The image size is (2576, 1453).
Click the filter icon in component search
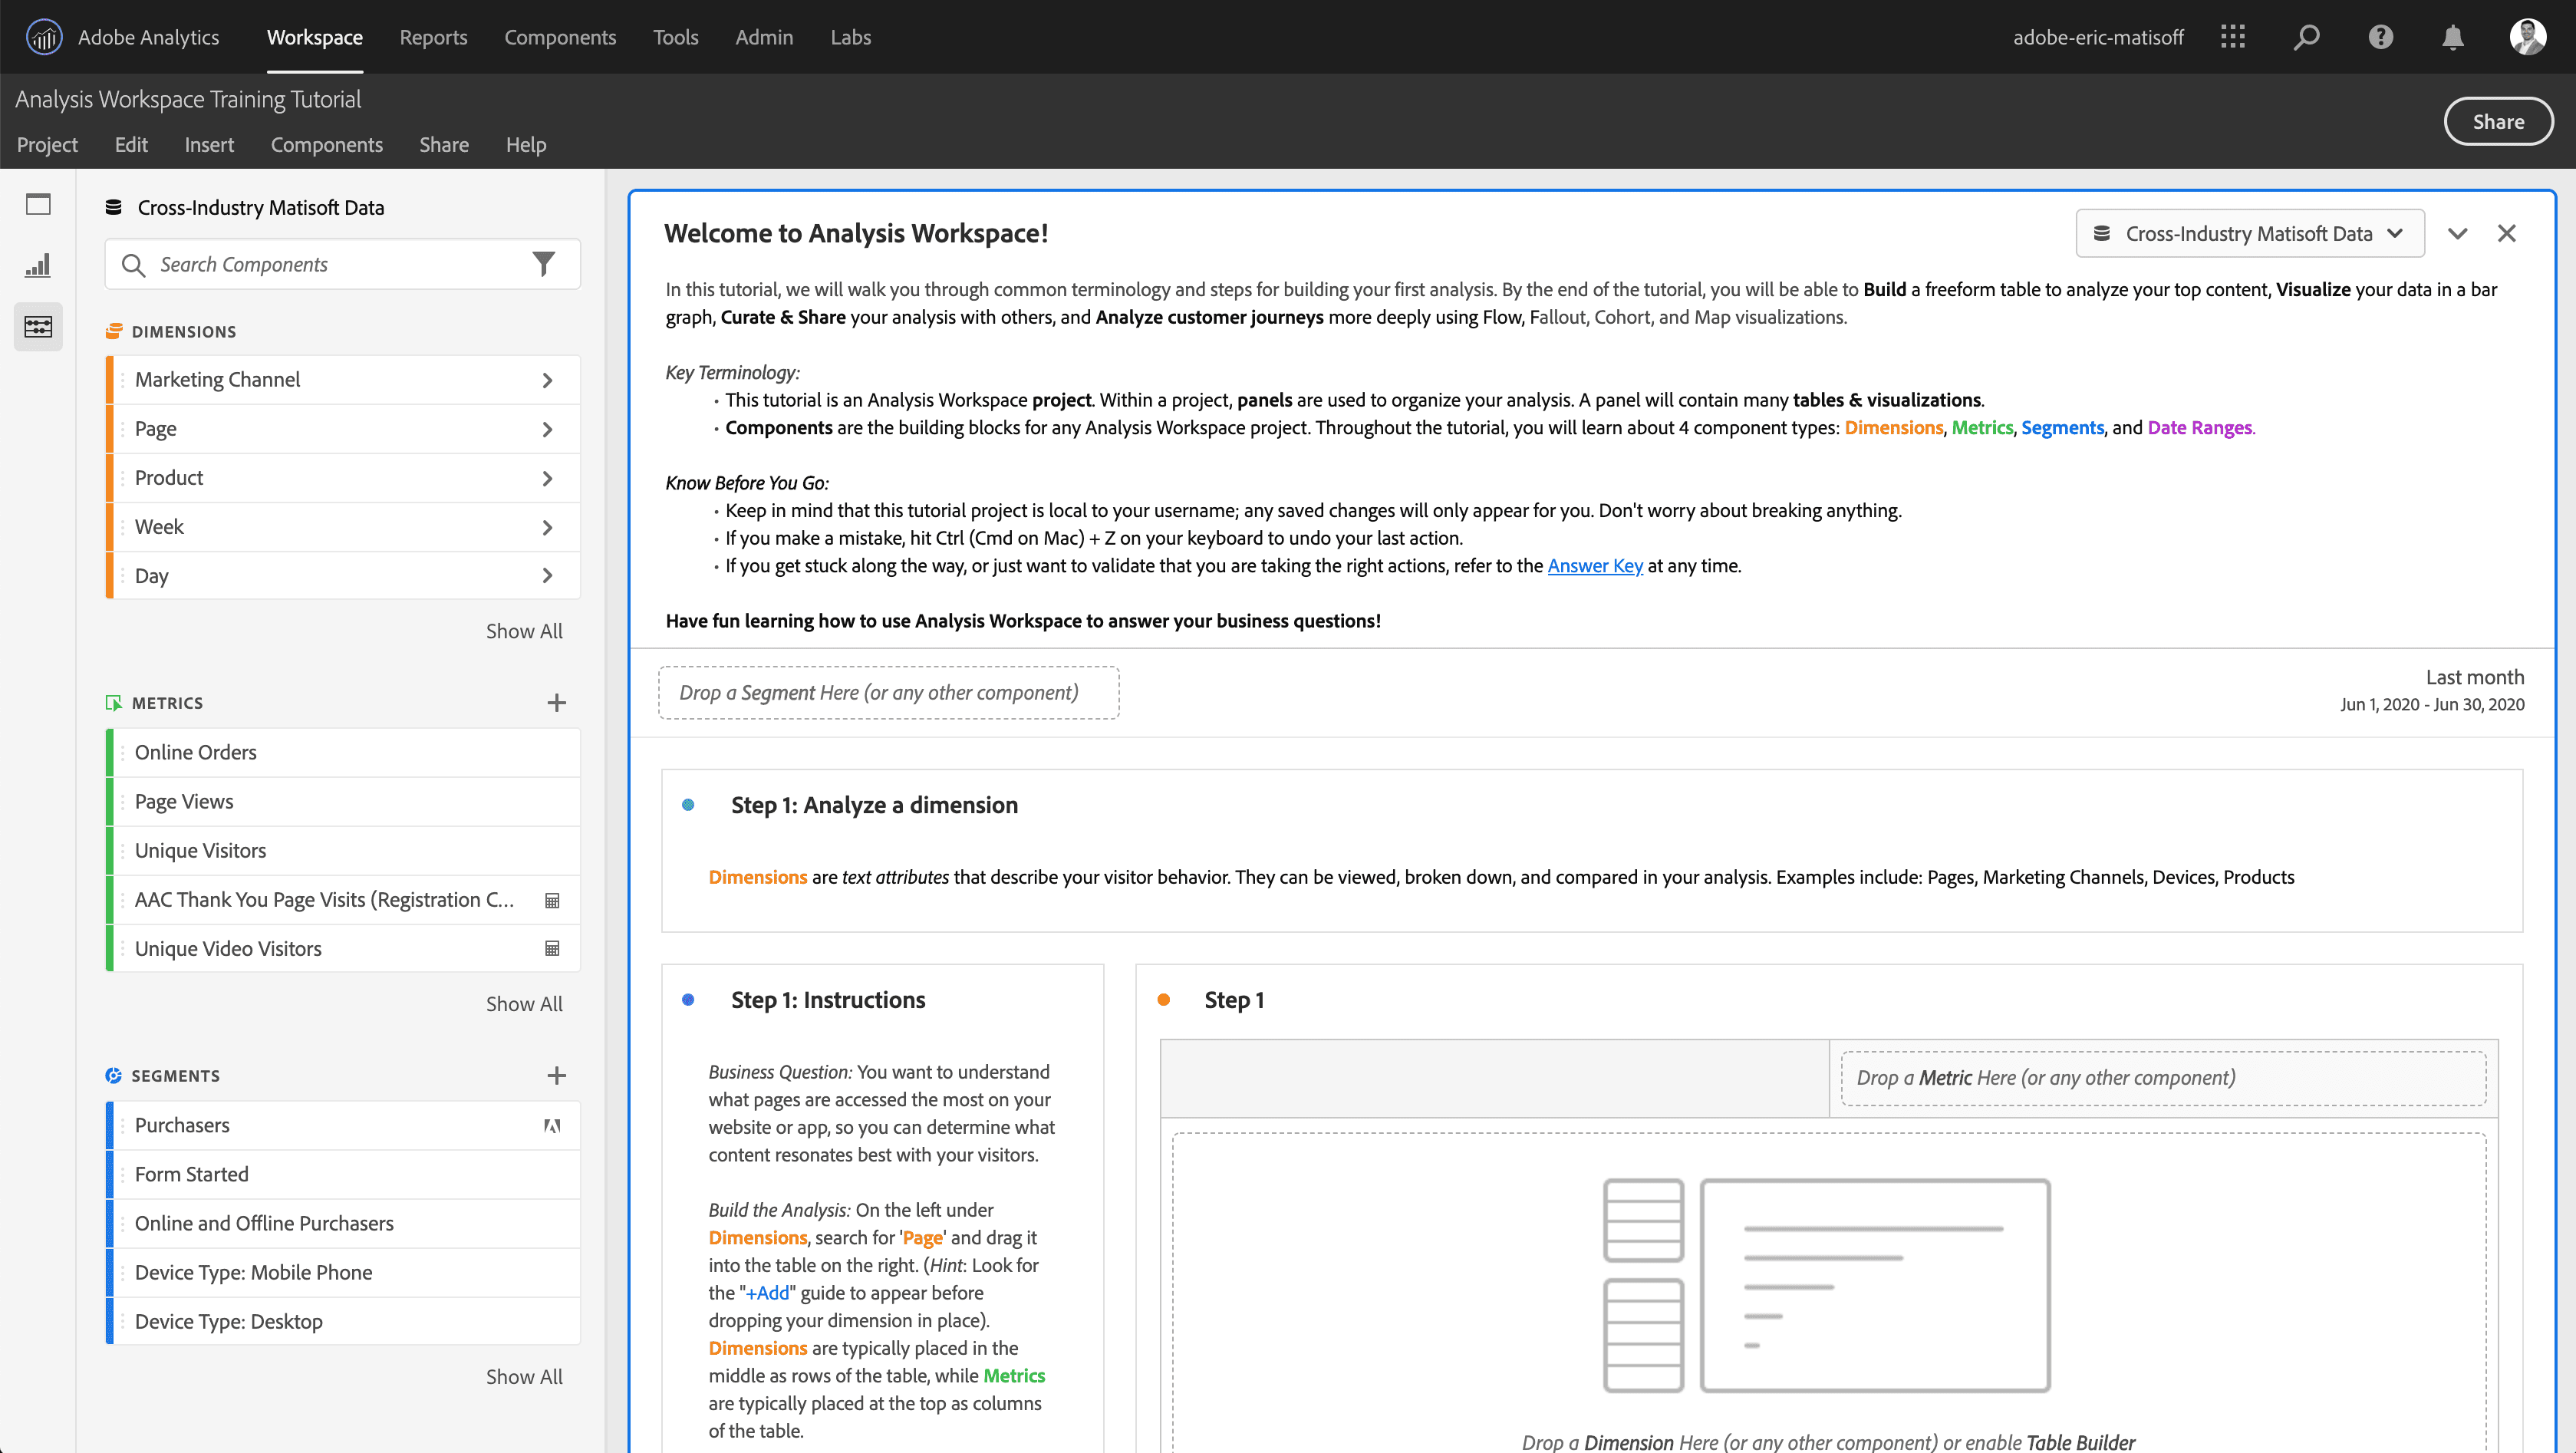pos(544,263)
